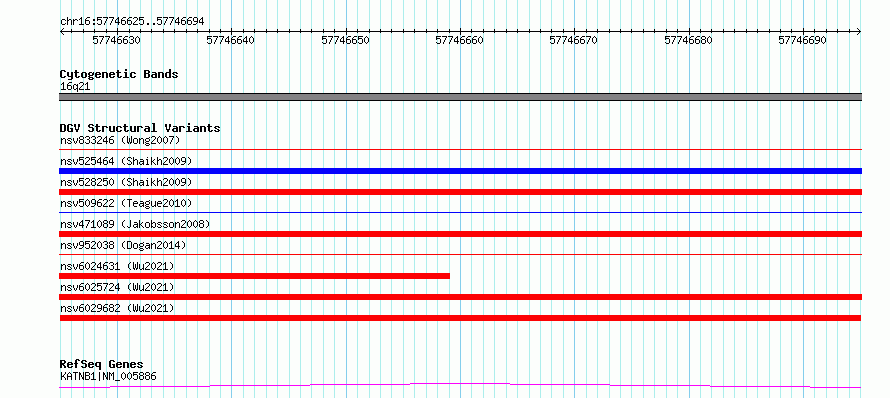Click the chr16:57746625..57746694 region label
Viewport: 890px width, 398px height.
tap(132, 22)
